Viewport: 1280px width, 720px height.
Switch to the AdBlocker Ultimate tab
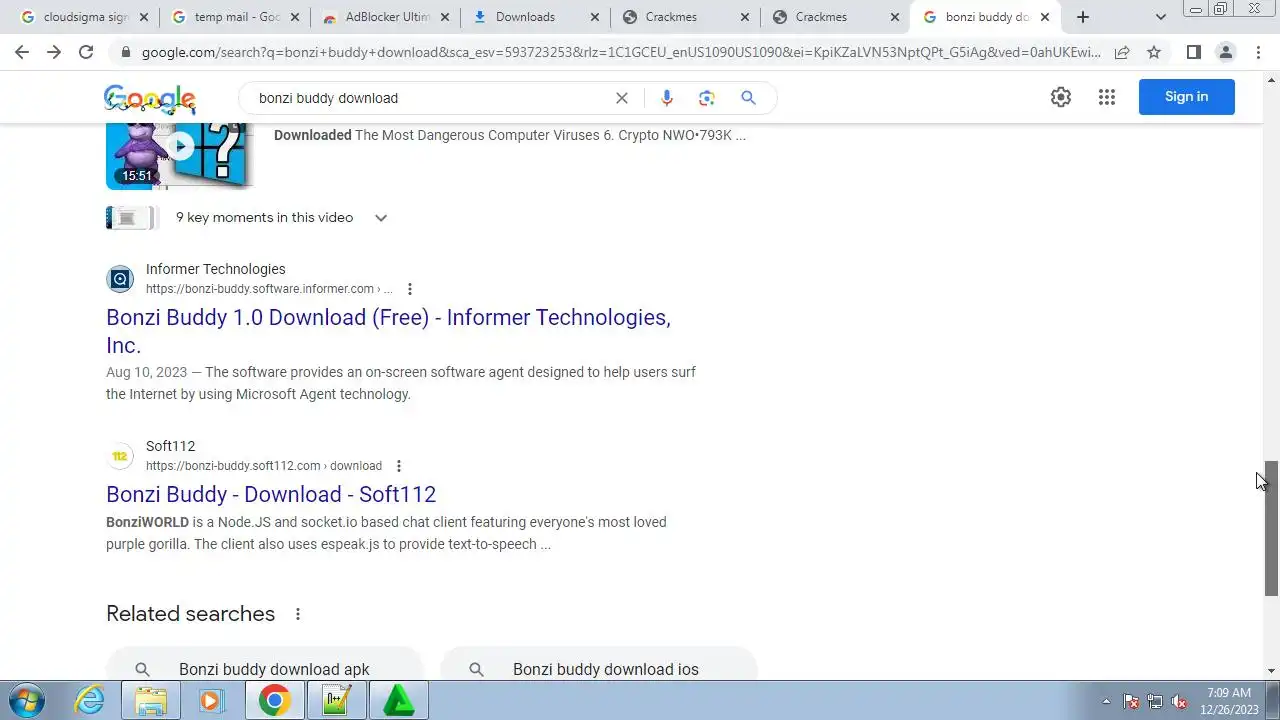(x=386, y=17)
